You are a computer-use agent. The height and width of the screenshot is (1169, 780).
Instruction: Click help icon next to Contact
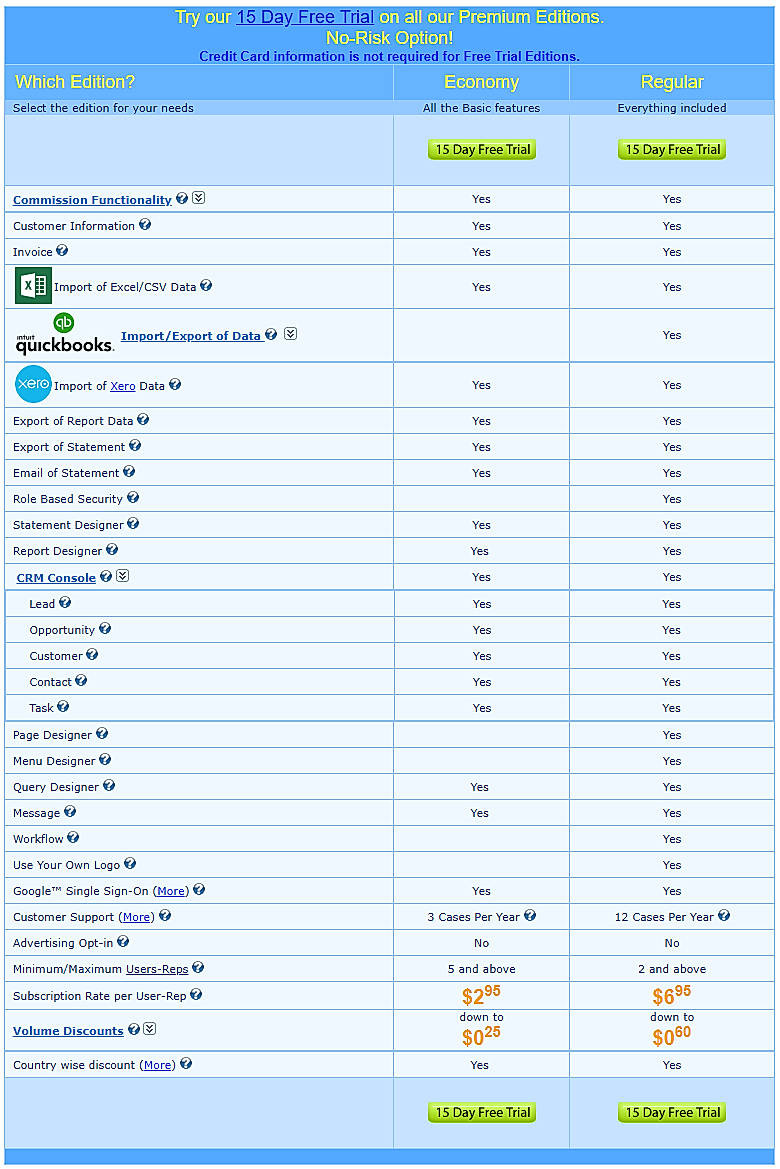click(x=81, y=681)
